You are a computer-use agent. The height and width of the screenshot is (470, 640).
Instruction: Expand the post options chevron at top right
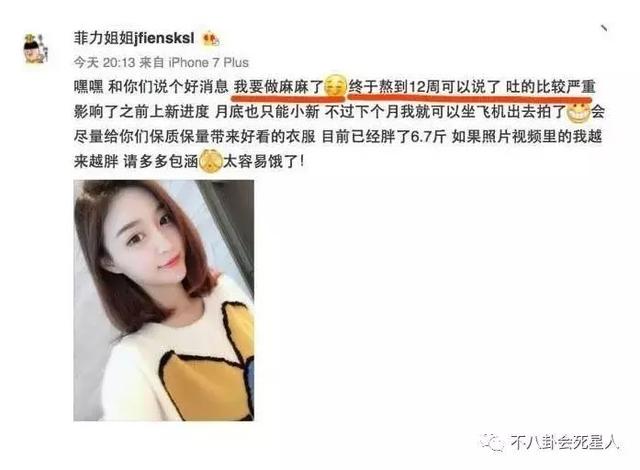[604, 29]
